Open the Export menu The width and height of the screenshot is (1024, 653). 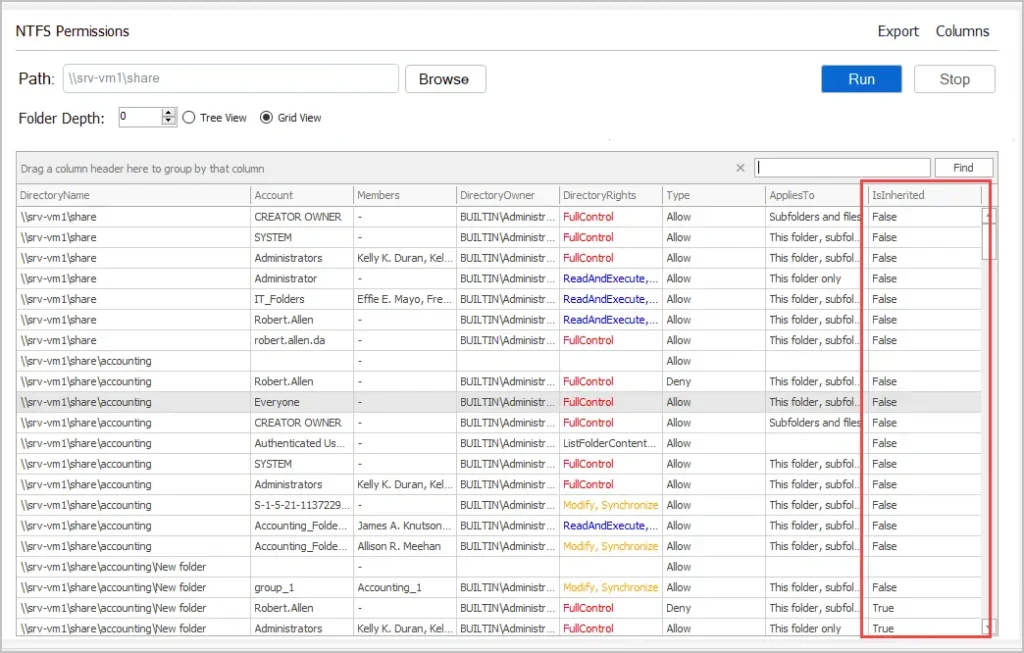tap(897, 31)
